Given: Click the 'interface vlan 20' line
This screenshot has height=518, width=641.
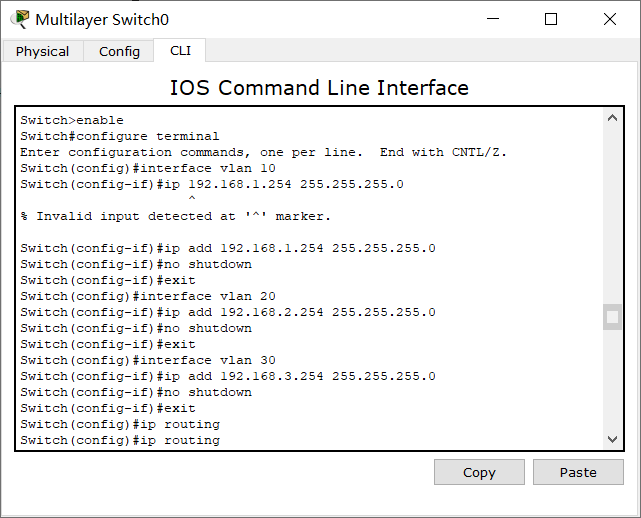Looking at the screenshot, I should click(148, 296).
